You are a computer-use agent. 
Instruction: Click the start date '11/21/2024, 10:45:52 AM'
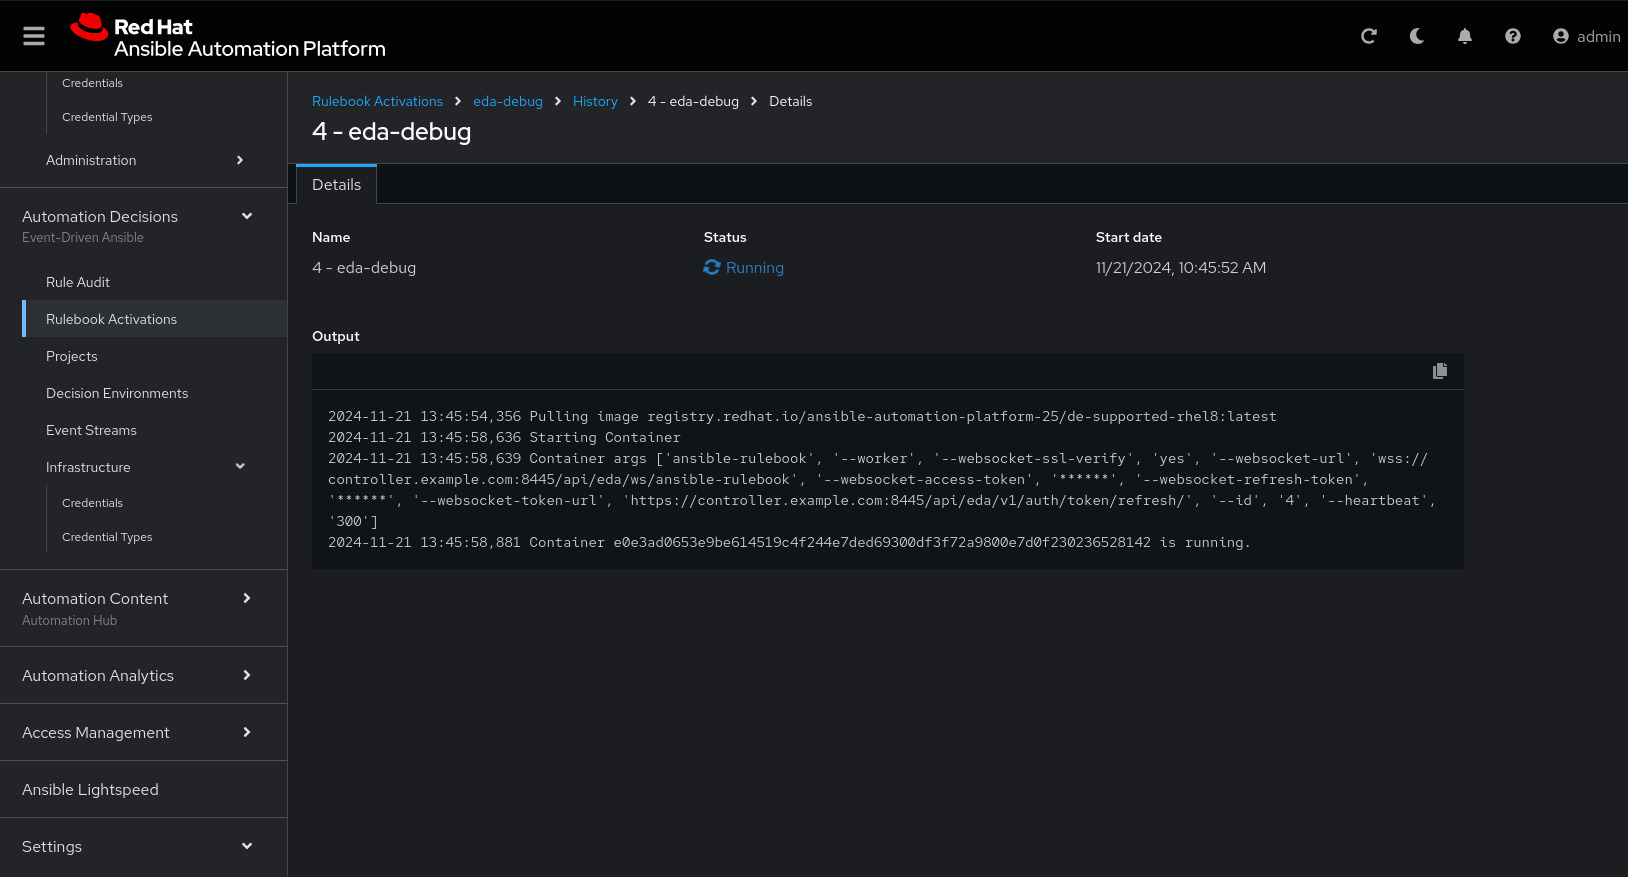pos(1181,267)
